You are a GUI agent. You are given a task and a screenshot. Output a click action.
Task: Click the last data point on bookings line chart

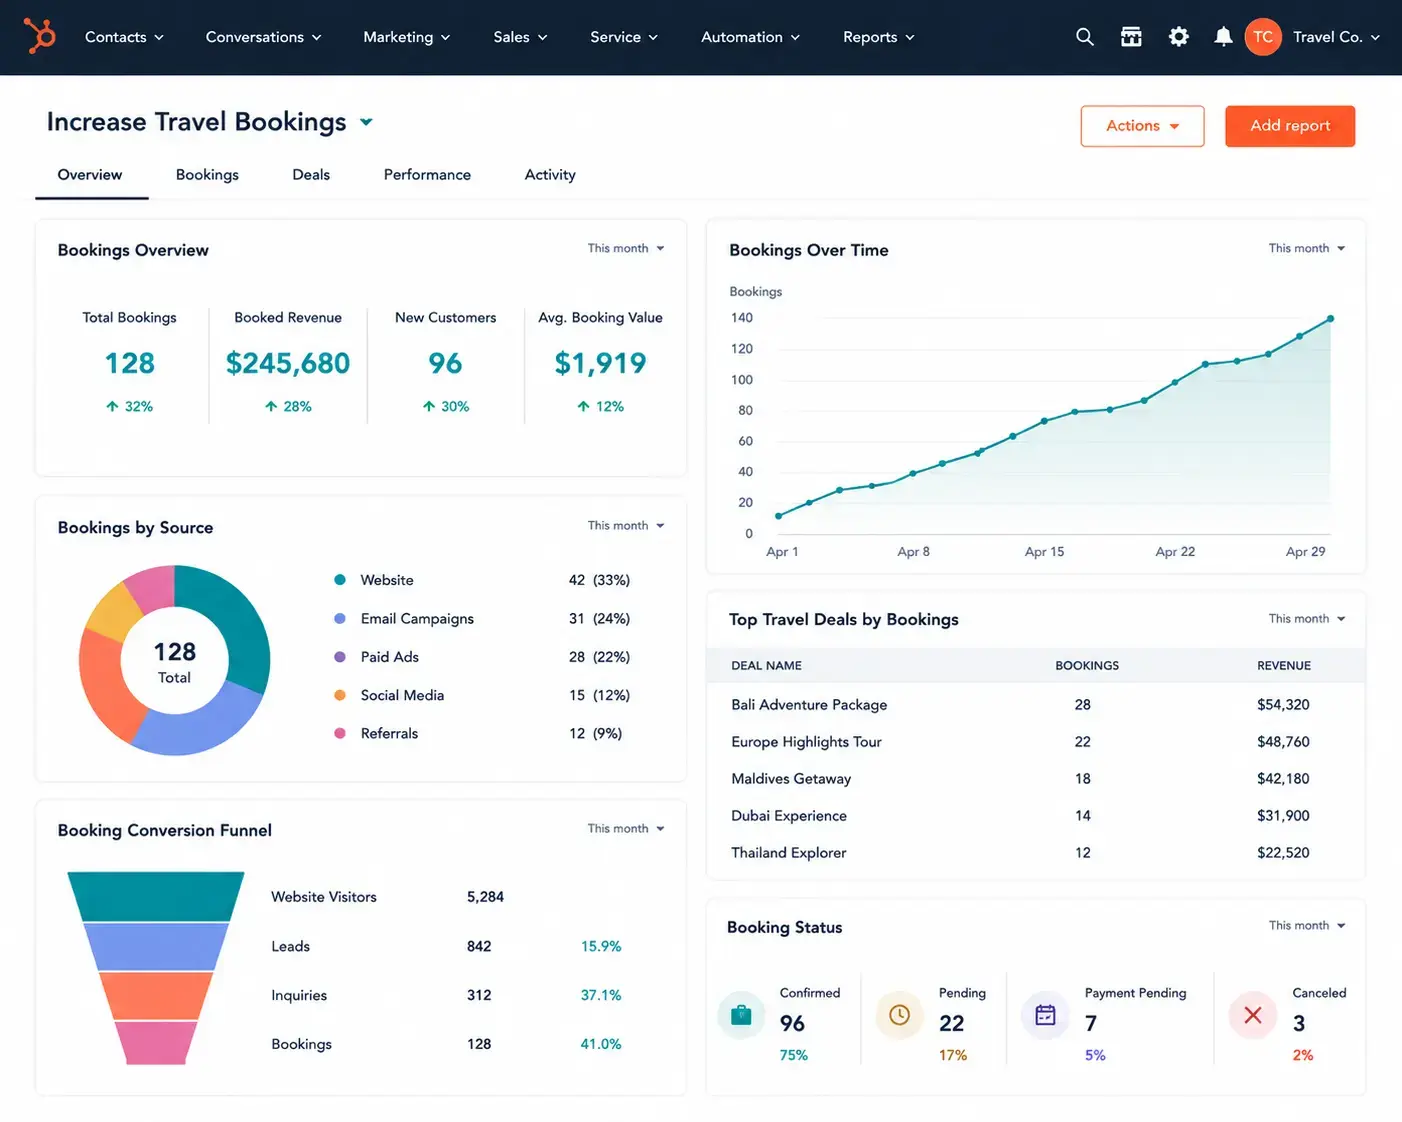pos(1330,319)
